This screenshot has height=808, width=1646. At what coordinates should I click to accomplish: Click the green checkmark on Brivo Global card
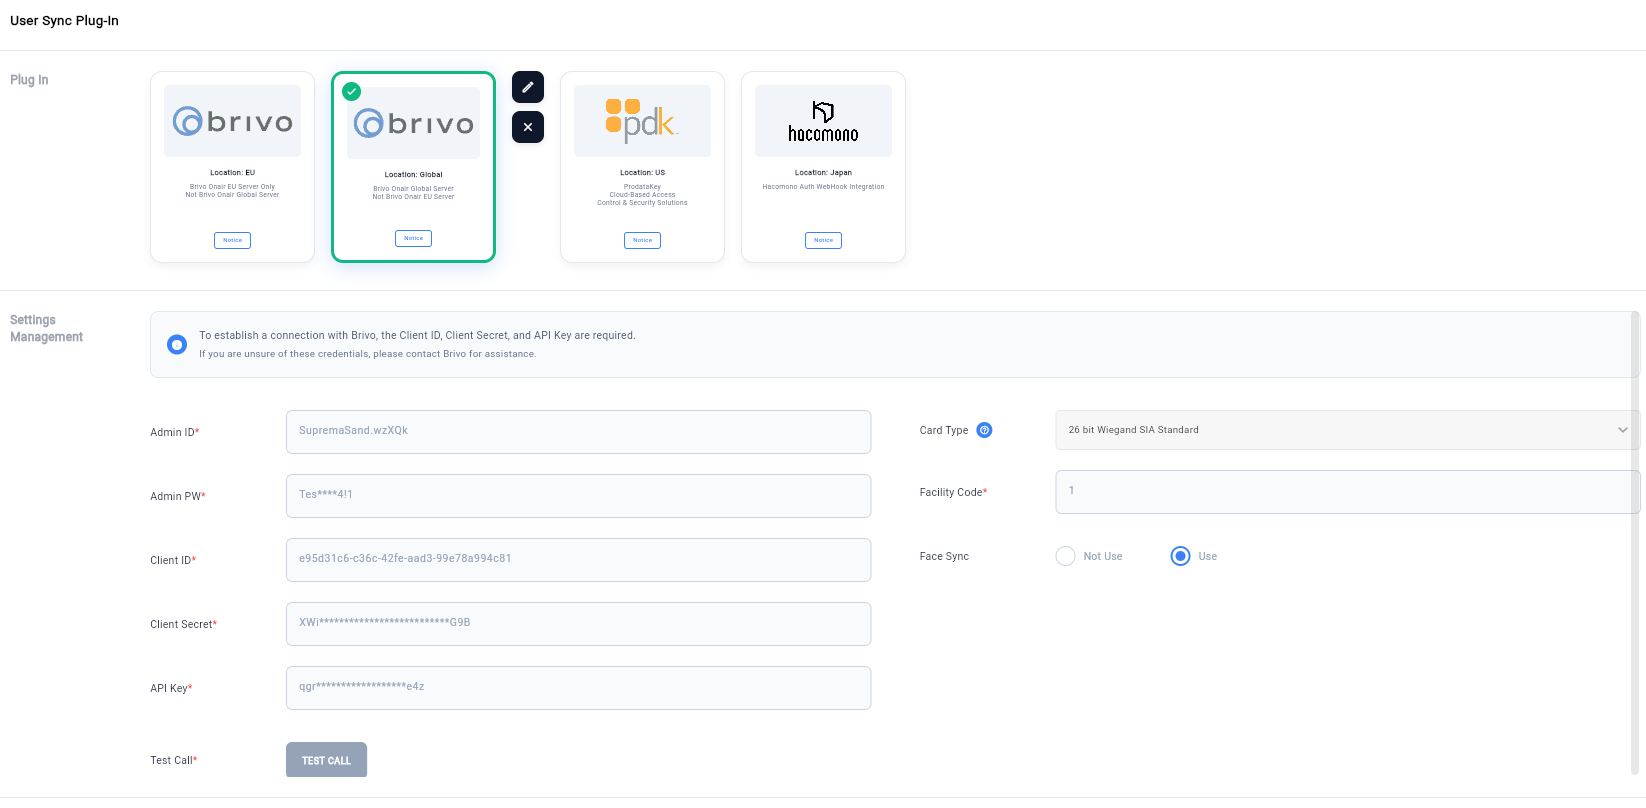(351, 91)
